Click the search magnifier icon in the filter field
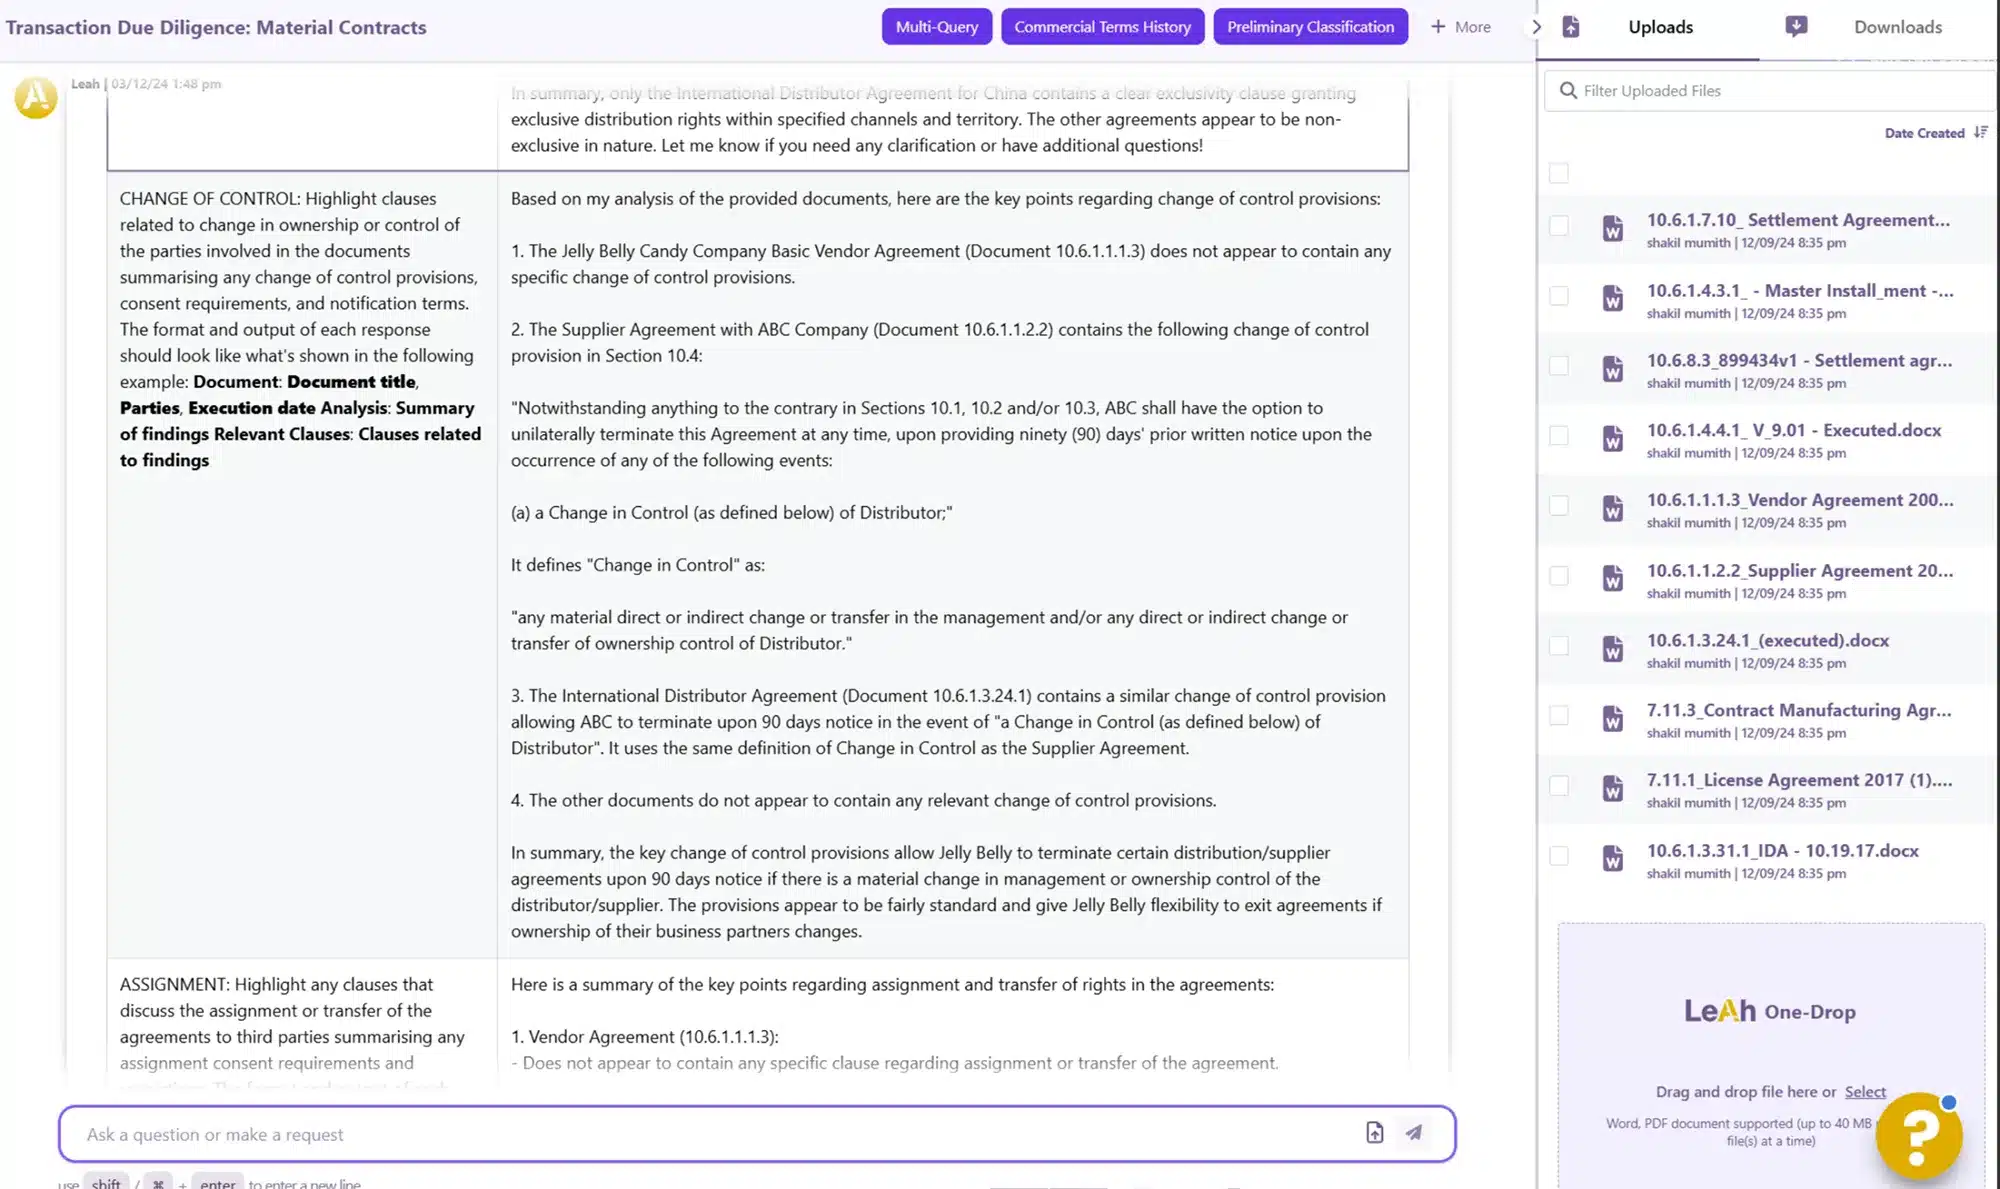Viewport: 2000px width, 1189px height. [x=1567, y=91]
